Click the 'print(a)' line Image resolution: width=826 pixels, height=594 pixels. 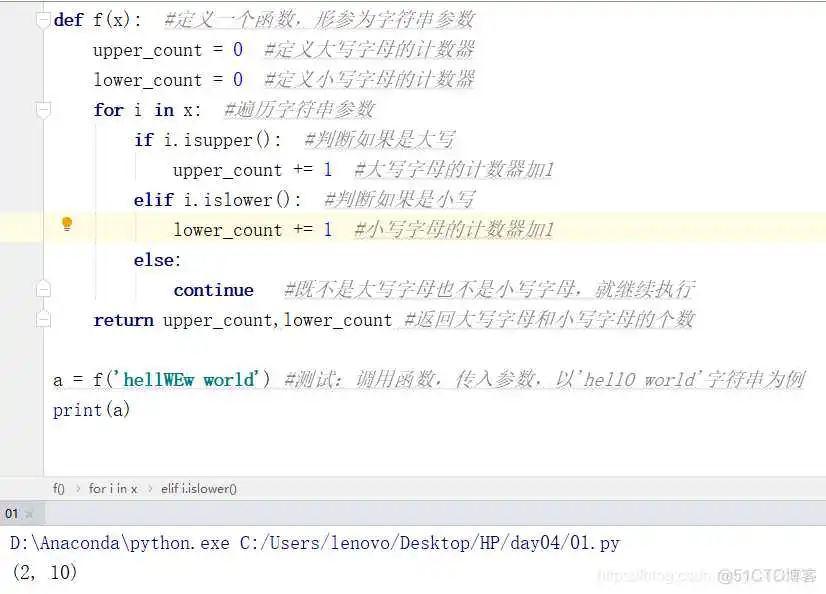click(x=92, y=410)
